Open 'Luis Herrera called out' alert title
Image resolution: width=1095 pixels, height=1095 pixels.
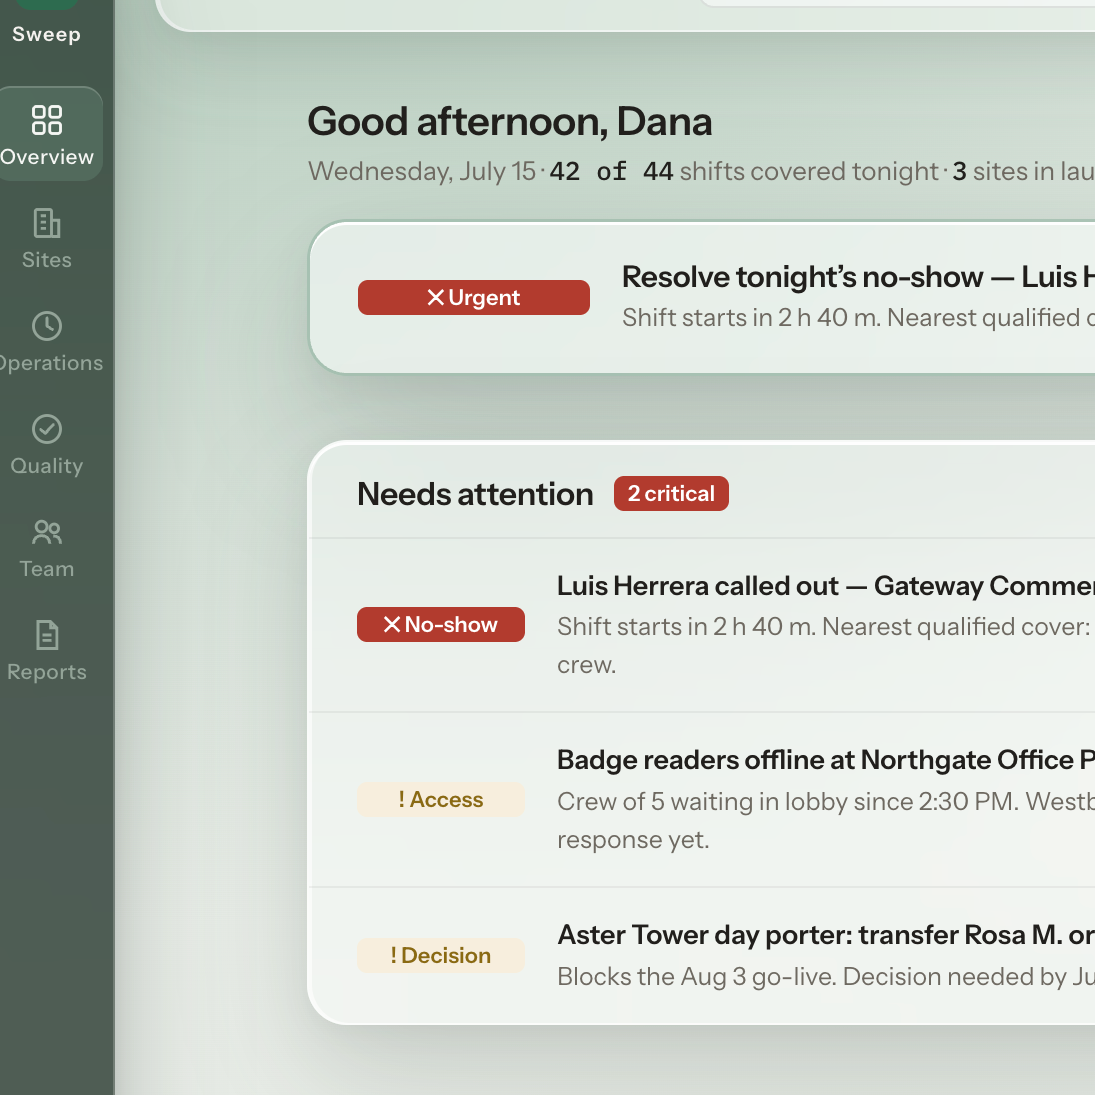pyautogui.click(x=825, y=586)
